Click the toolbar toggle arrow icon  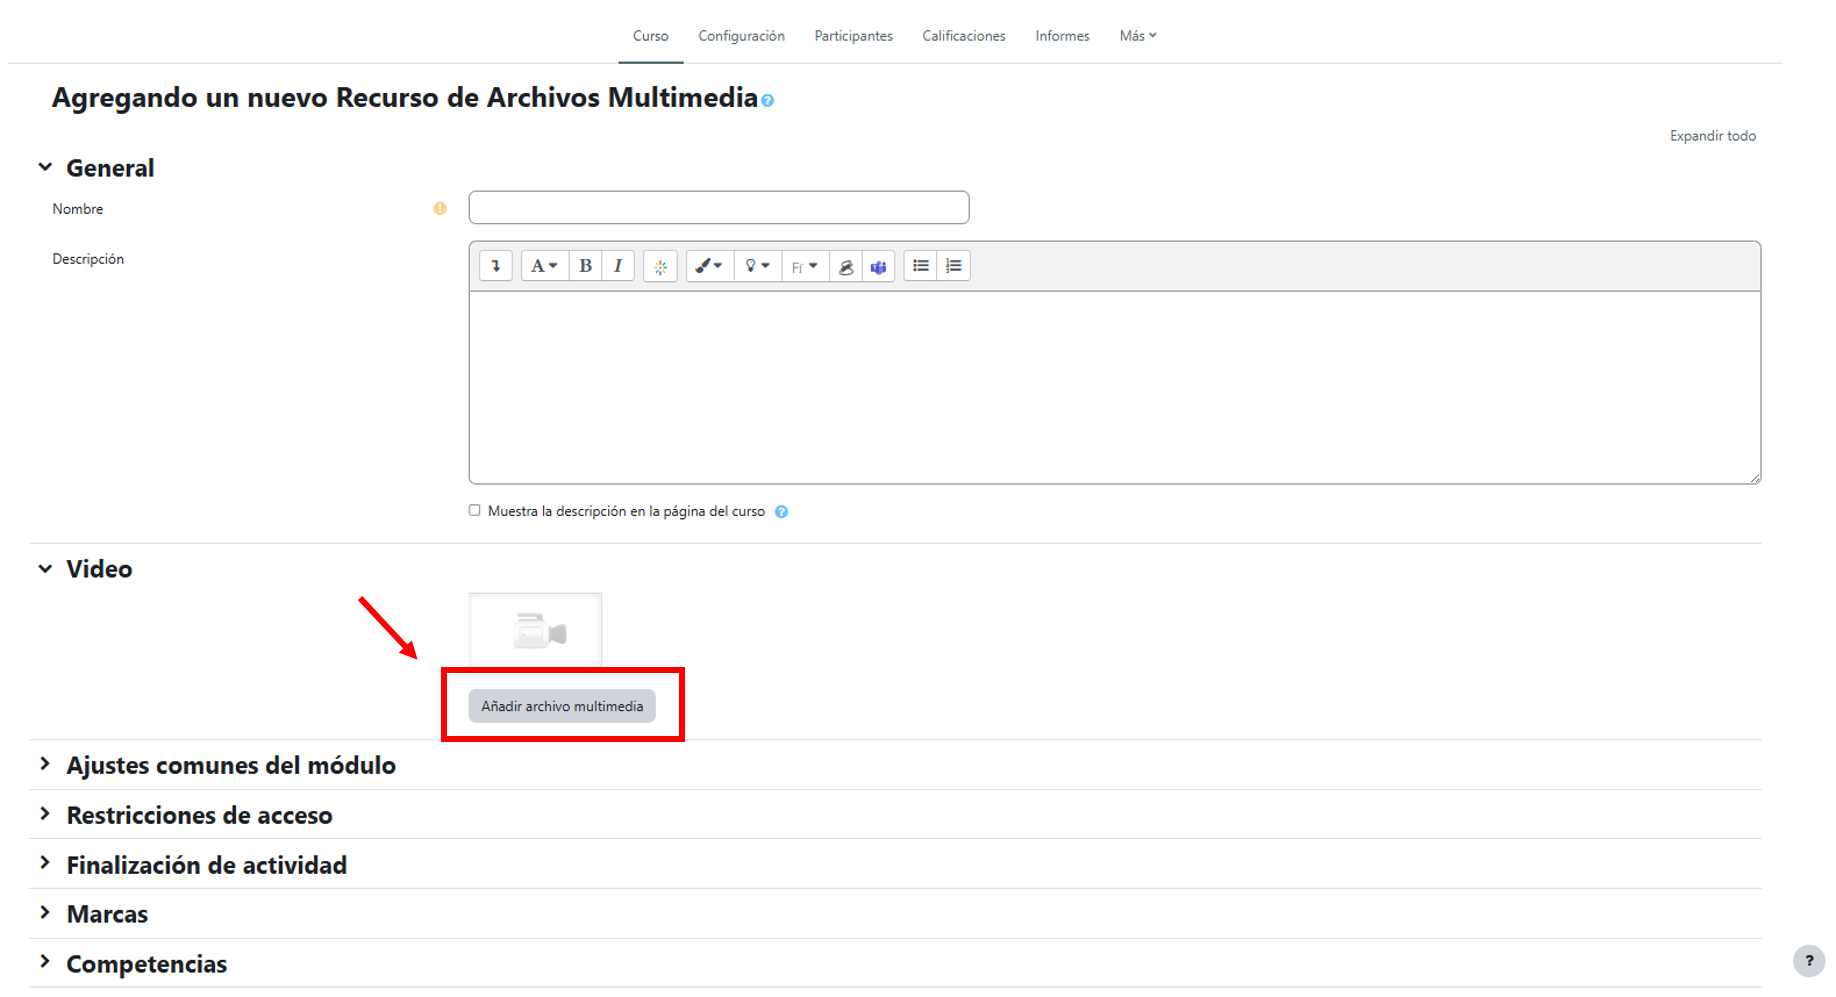point(496,266)
